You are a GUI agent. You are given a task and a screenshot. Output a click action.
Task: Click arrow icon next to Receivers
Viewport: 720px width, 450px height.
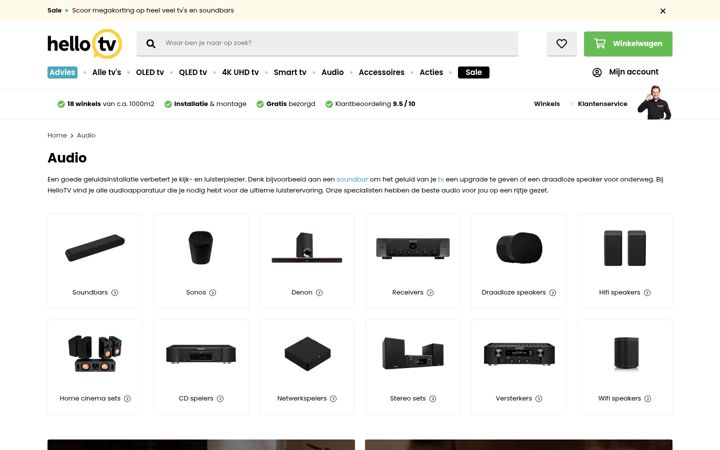[x=430, y=292]
